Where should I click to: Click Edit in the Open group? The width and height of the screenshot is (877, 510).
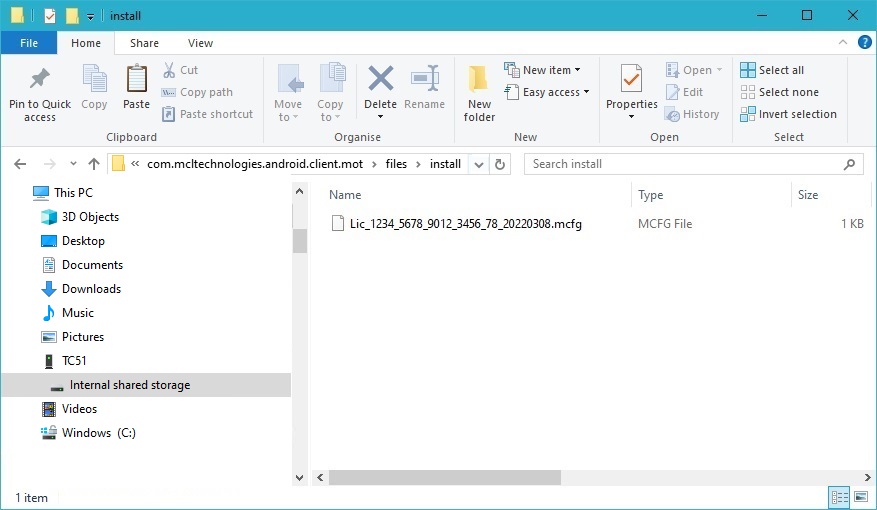point(684,92)
